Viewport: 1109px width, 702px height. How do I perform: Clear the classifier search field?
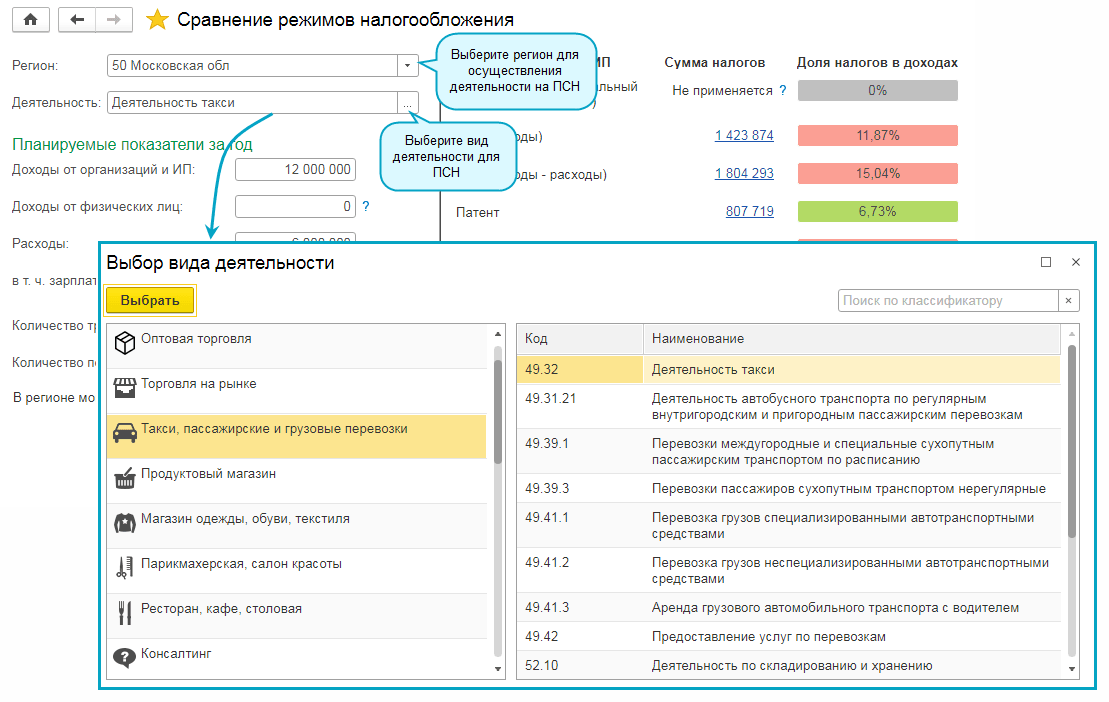pos(1069,300)
